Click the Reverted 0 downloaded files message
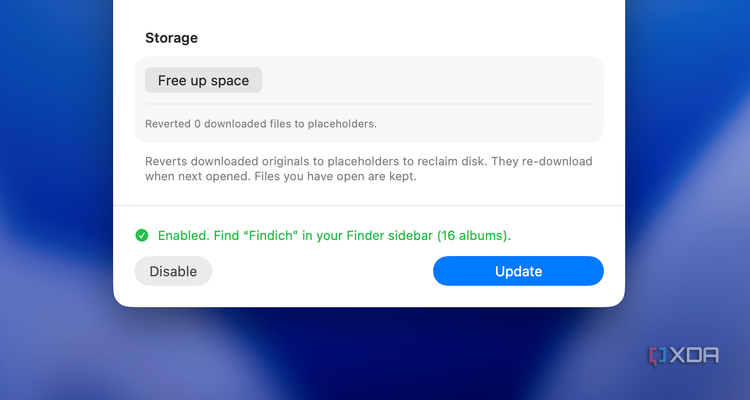750x400 pixels. click(x=261, y=124)
